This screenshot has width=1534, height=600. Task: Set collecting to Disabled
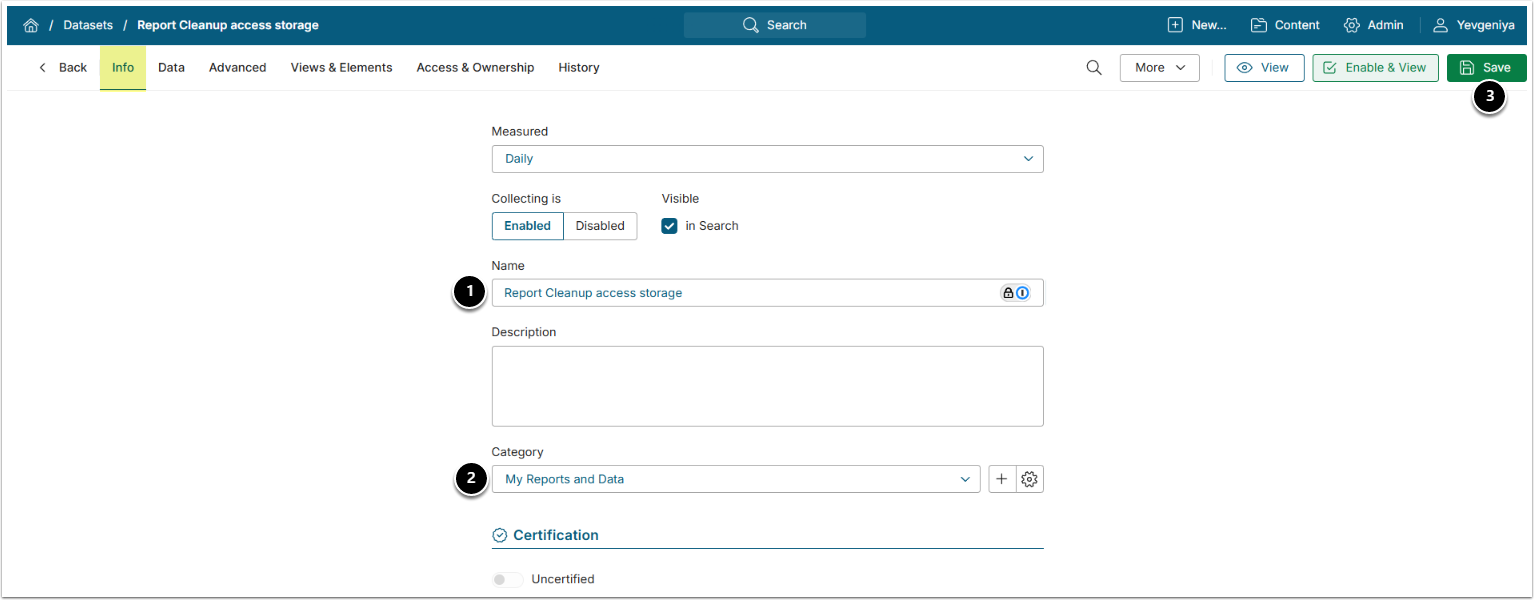point(600,226)
